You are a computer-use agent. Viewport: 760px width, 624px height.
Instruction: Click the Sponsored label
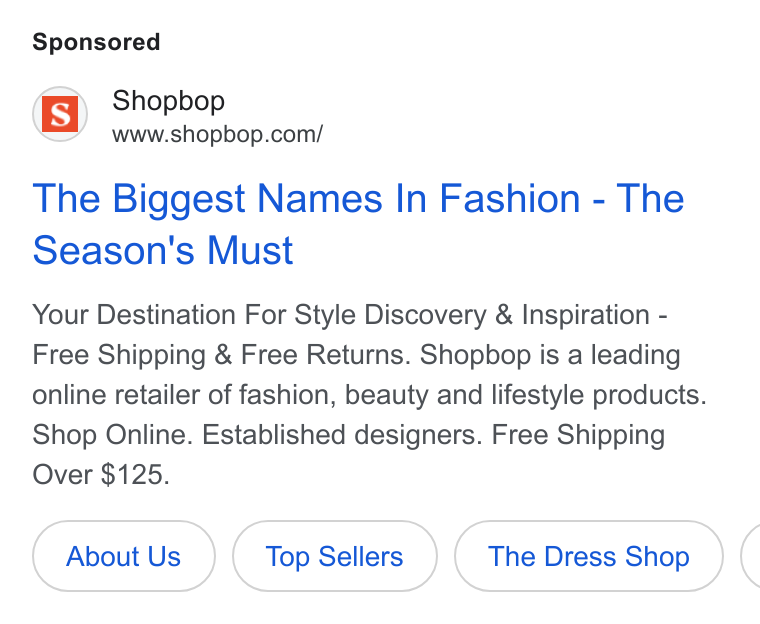click(x=96, y=42)
